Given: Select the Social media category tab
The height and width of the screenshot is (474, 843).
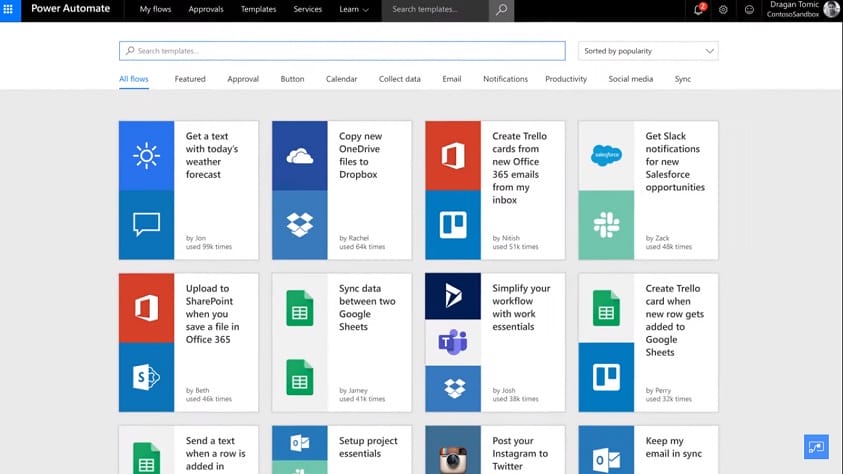Looking at the screenshot, I should point(630,79).
